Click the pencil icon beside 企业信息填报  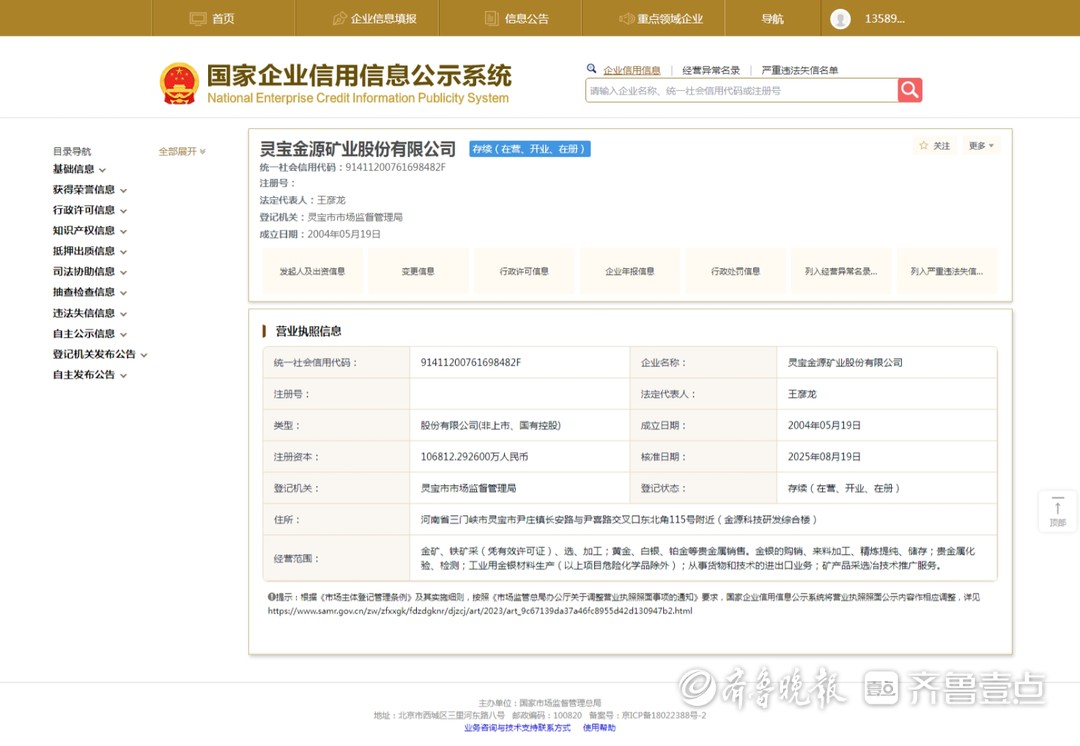[340, 19]
